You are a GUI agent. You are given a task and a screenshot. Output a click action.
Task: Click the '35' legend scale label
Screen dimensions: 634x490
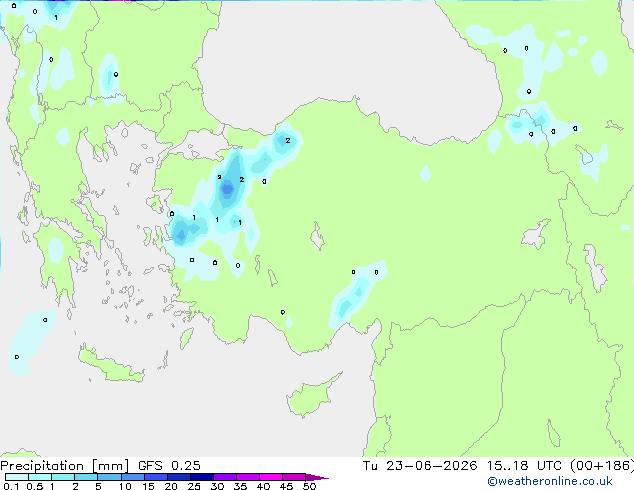[x=240, y=486]
